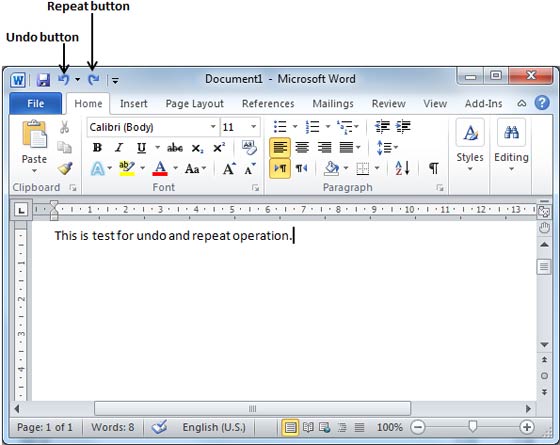Click the proofing check icon in status bar

tap(159, 426)
